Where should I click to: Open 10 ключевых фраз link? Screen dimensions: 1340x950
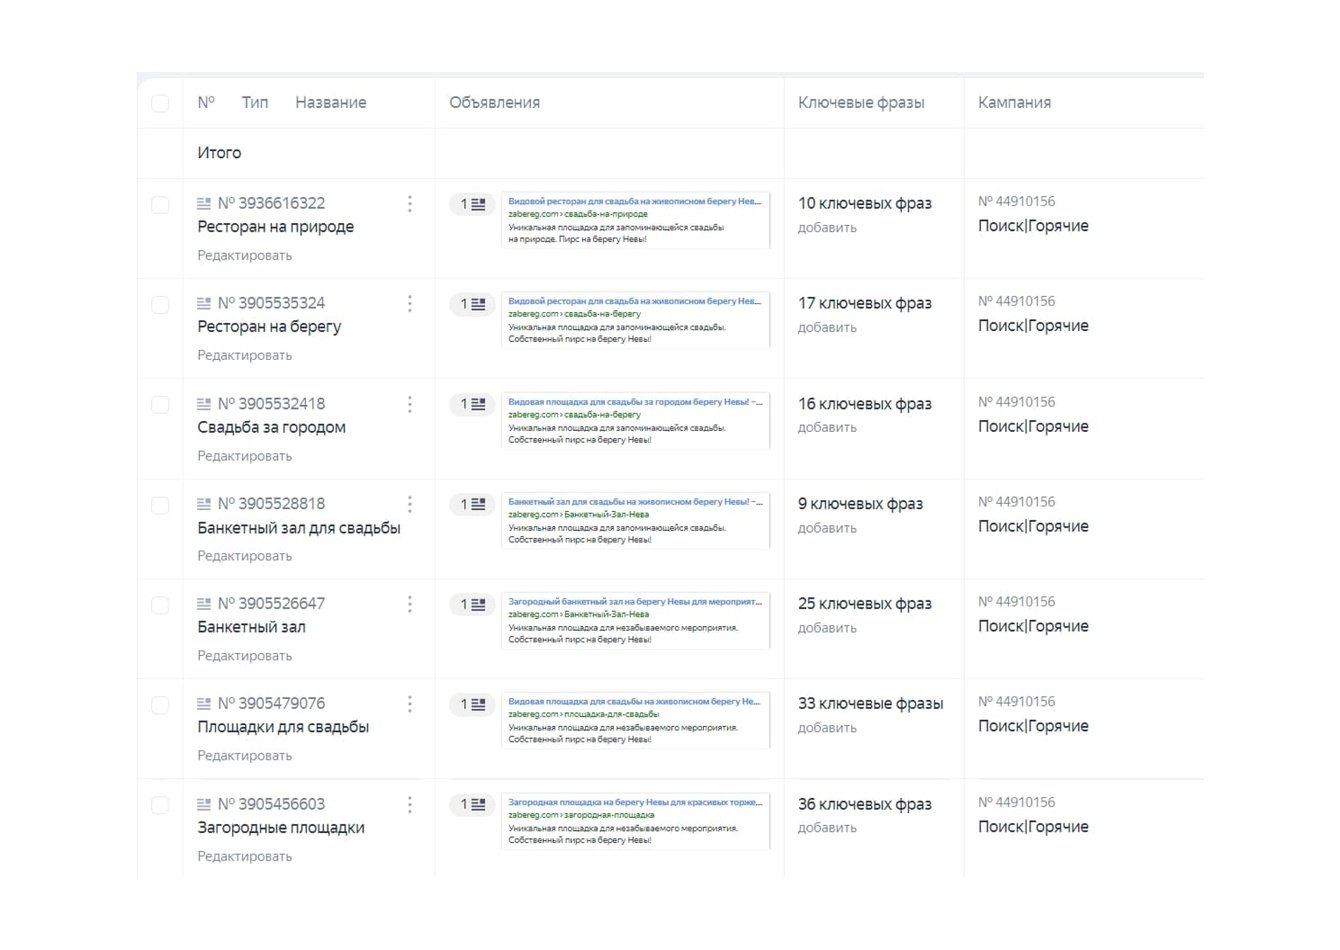pyautogui.click(x=864, y=204)
